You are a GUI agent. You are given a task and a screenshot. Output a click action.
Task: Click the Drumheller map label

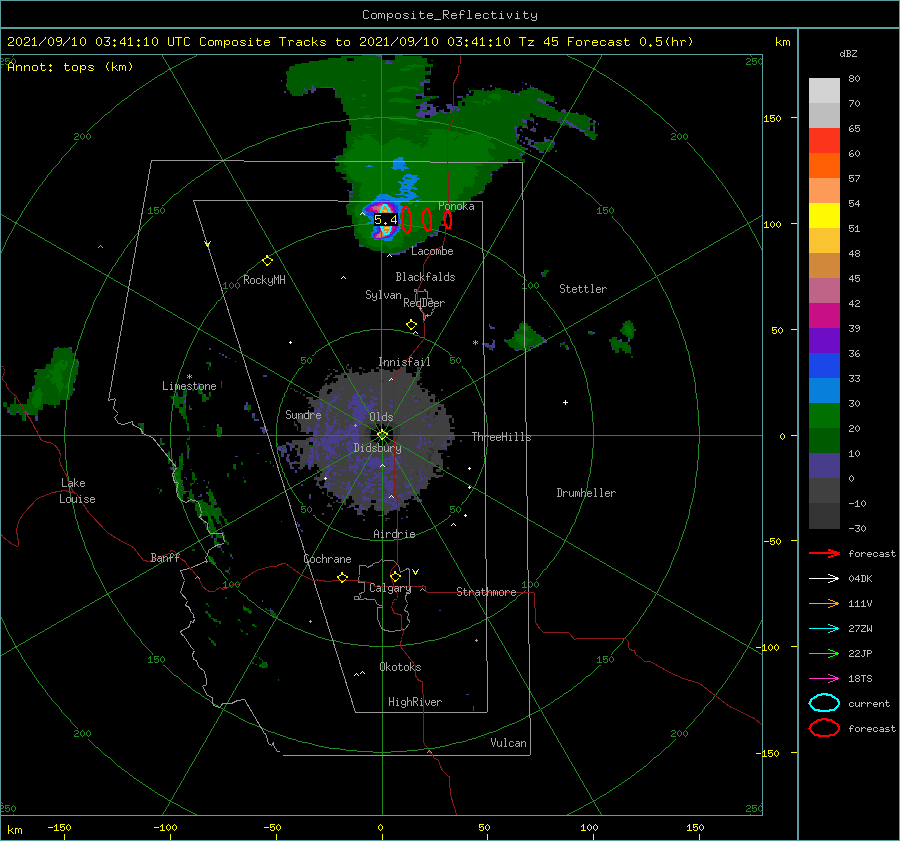[x=586, y=493]
